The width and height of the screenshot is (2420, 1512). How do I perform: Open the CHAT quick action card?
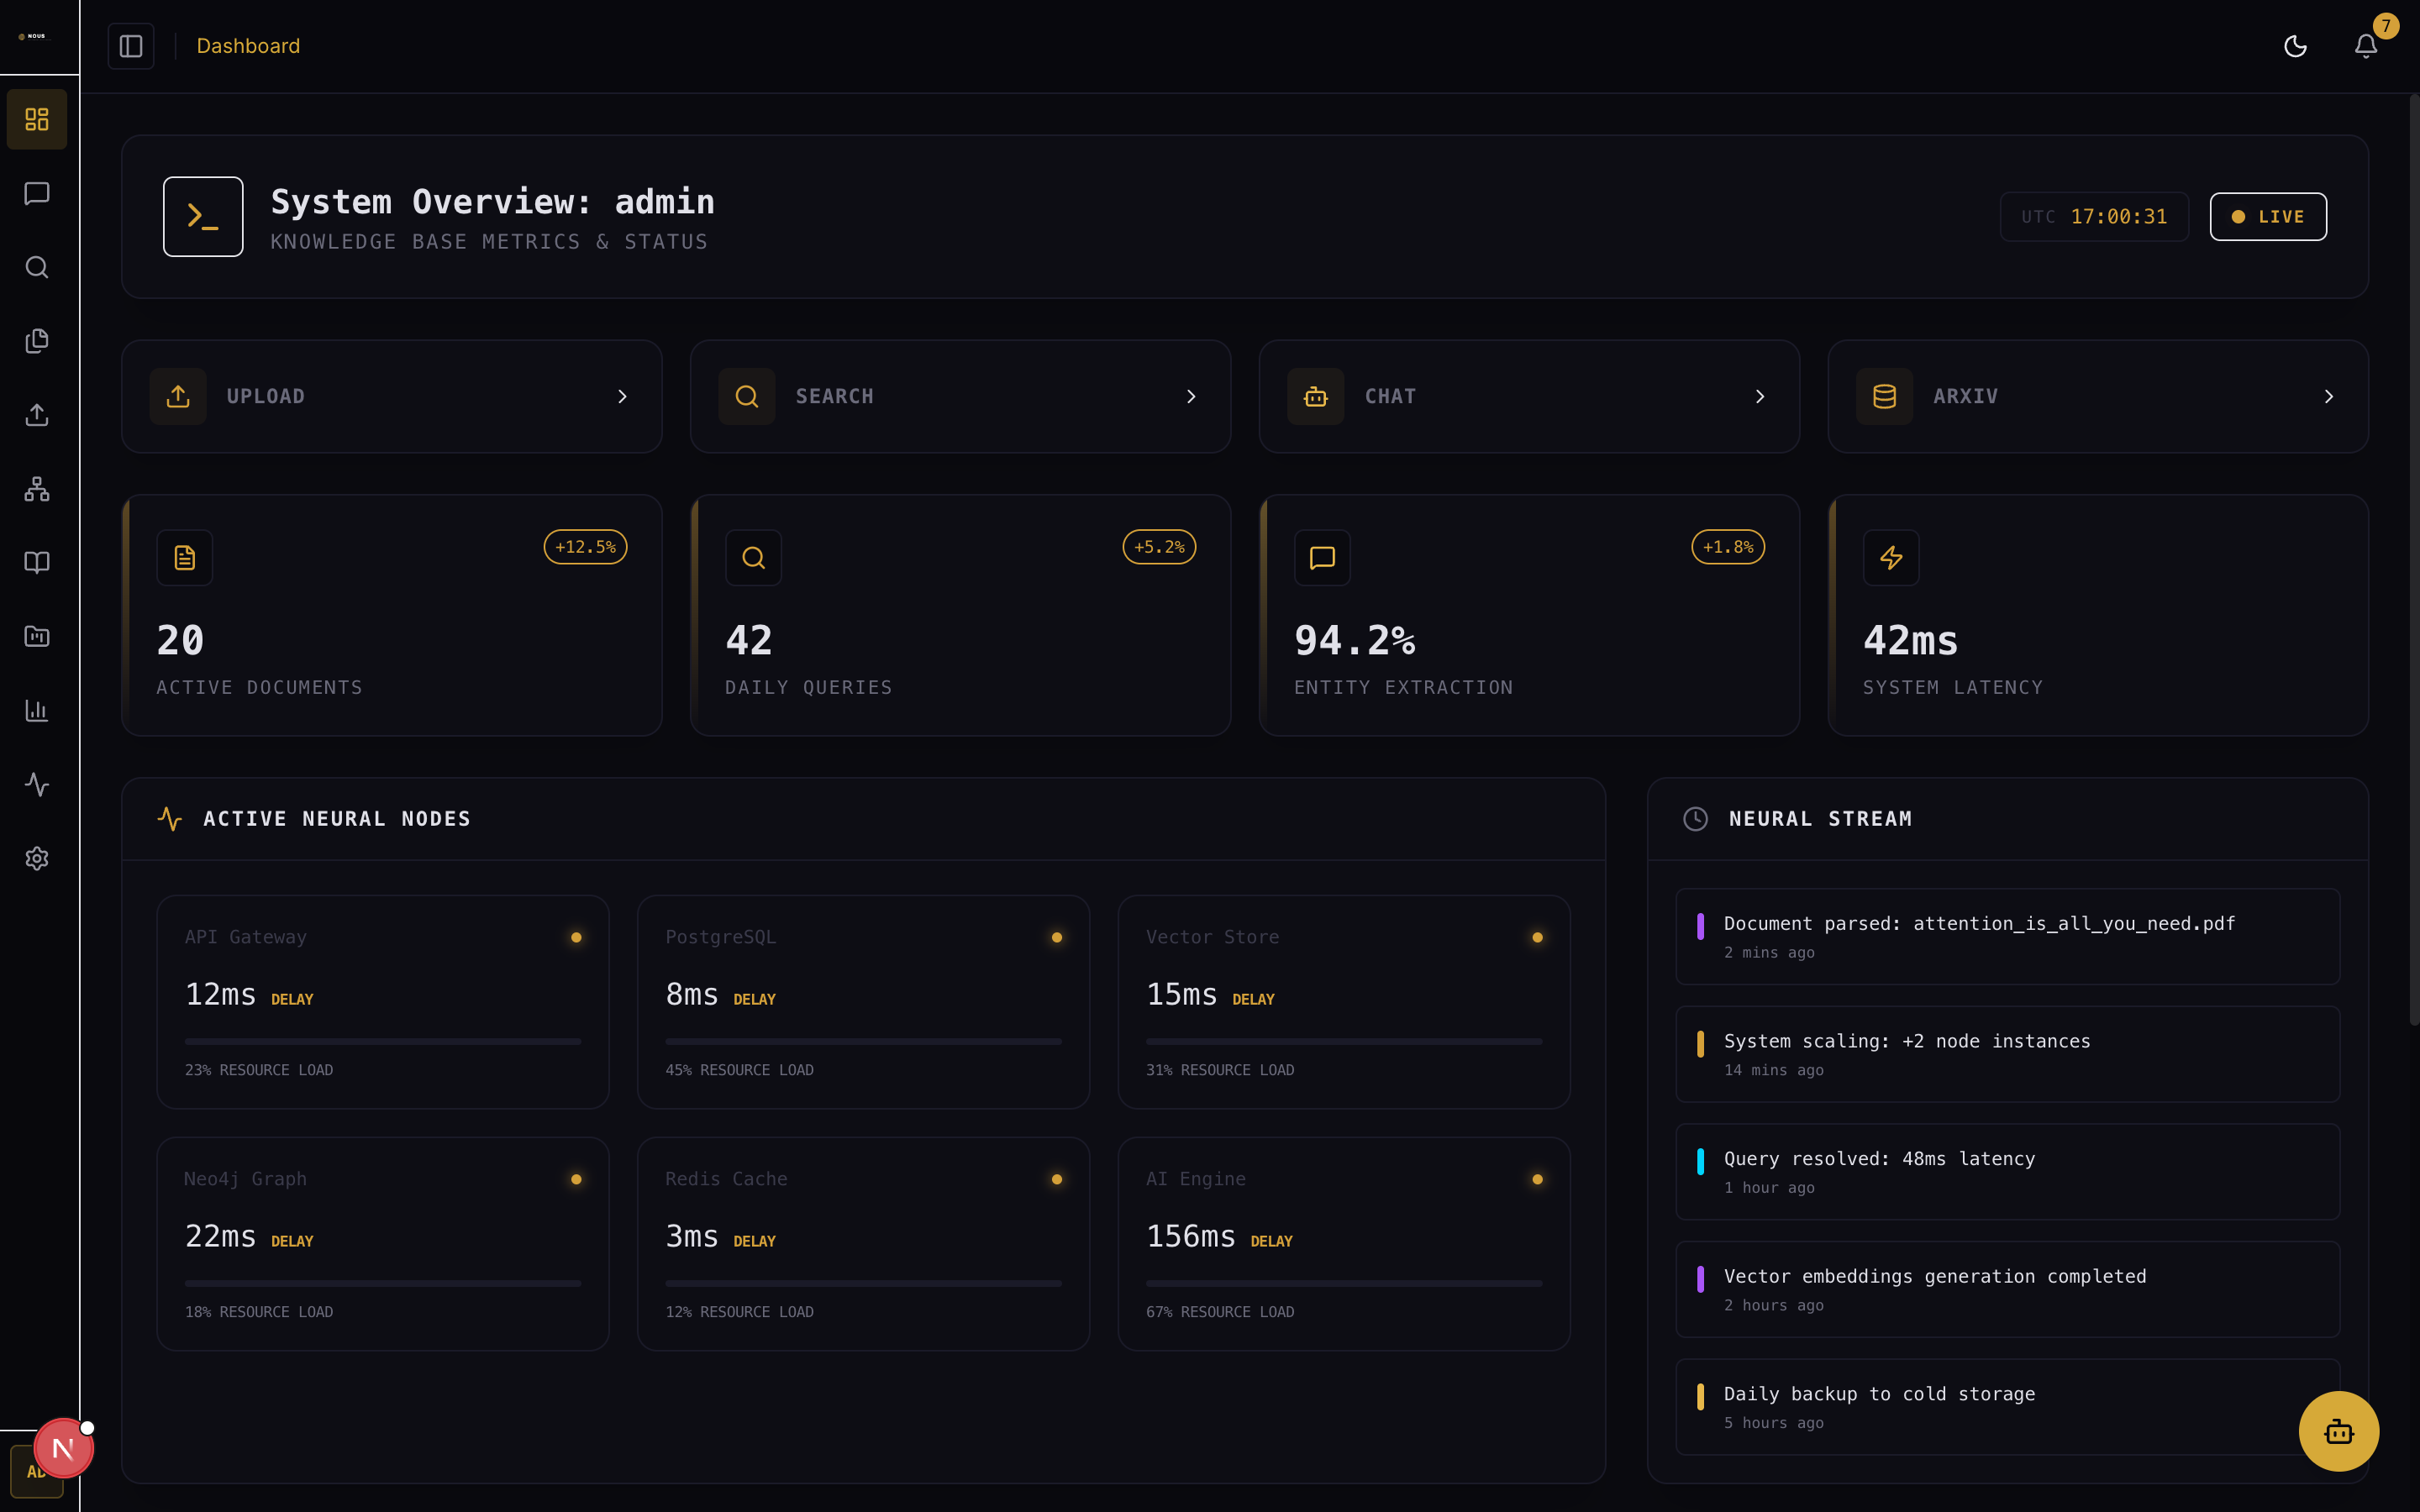pyautogui.click(x=1529, y=396)
